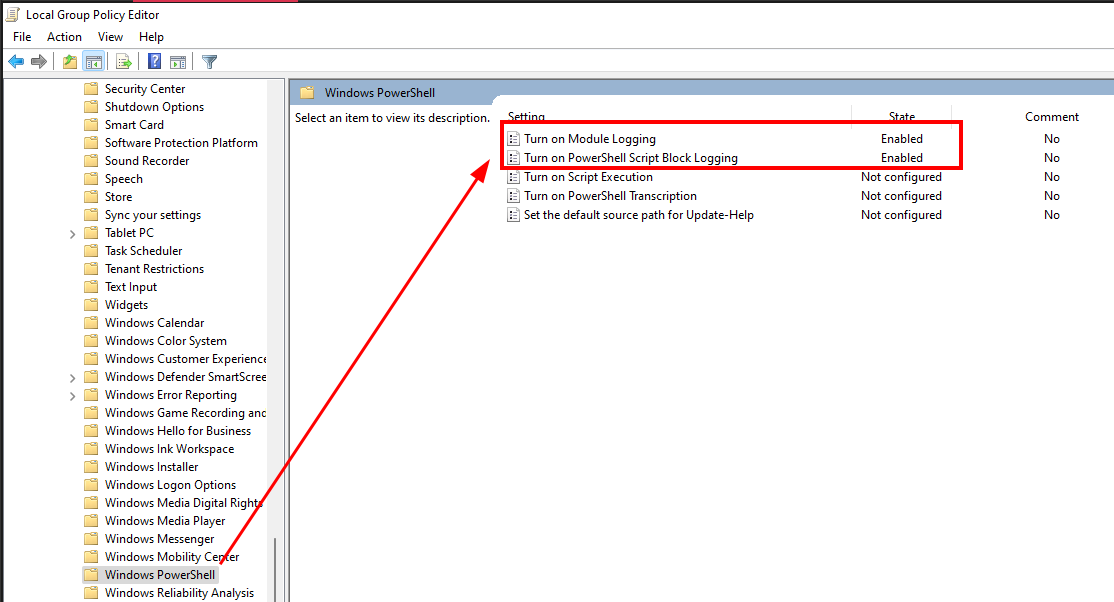This screenshot has height=602, width=1114.
Task: Click Not configured state of Script Execution
Action: point(901,177)
